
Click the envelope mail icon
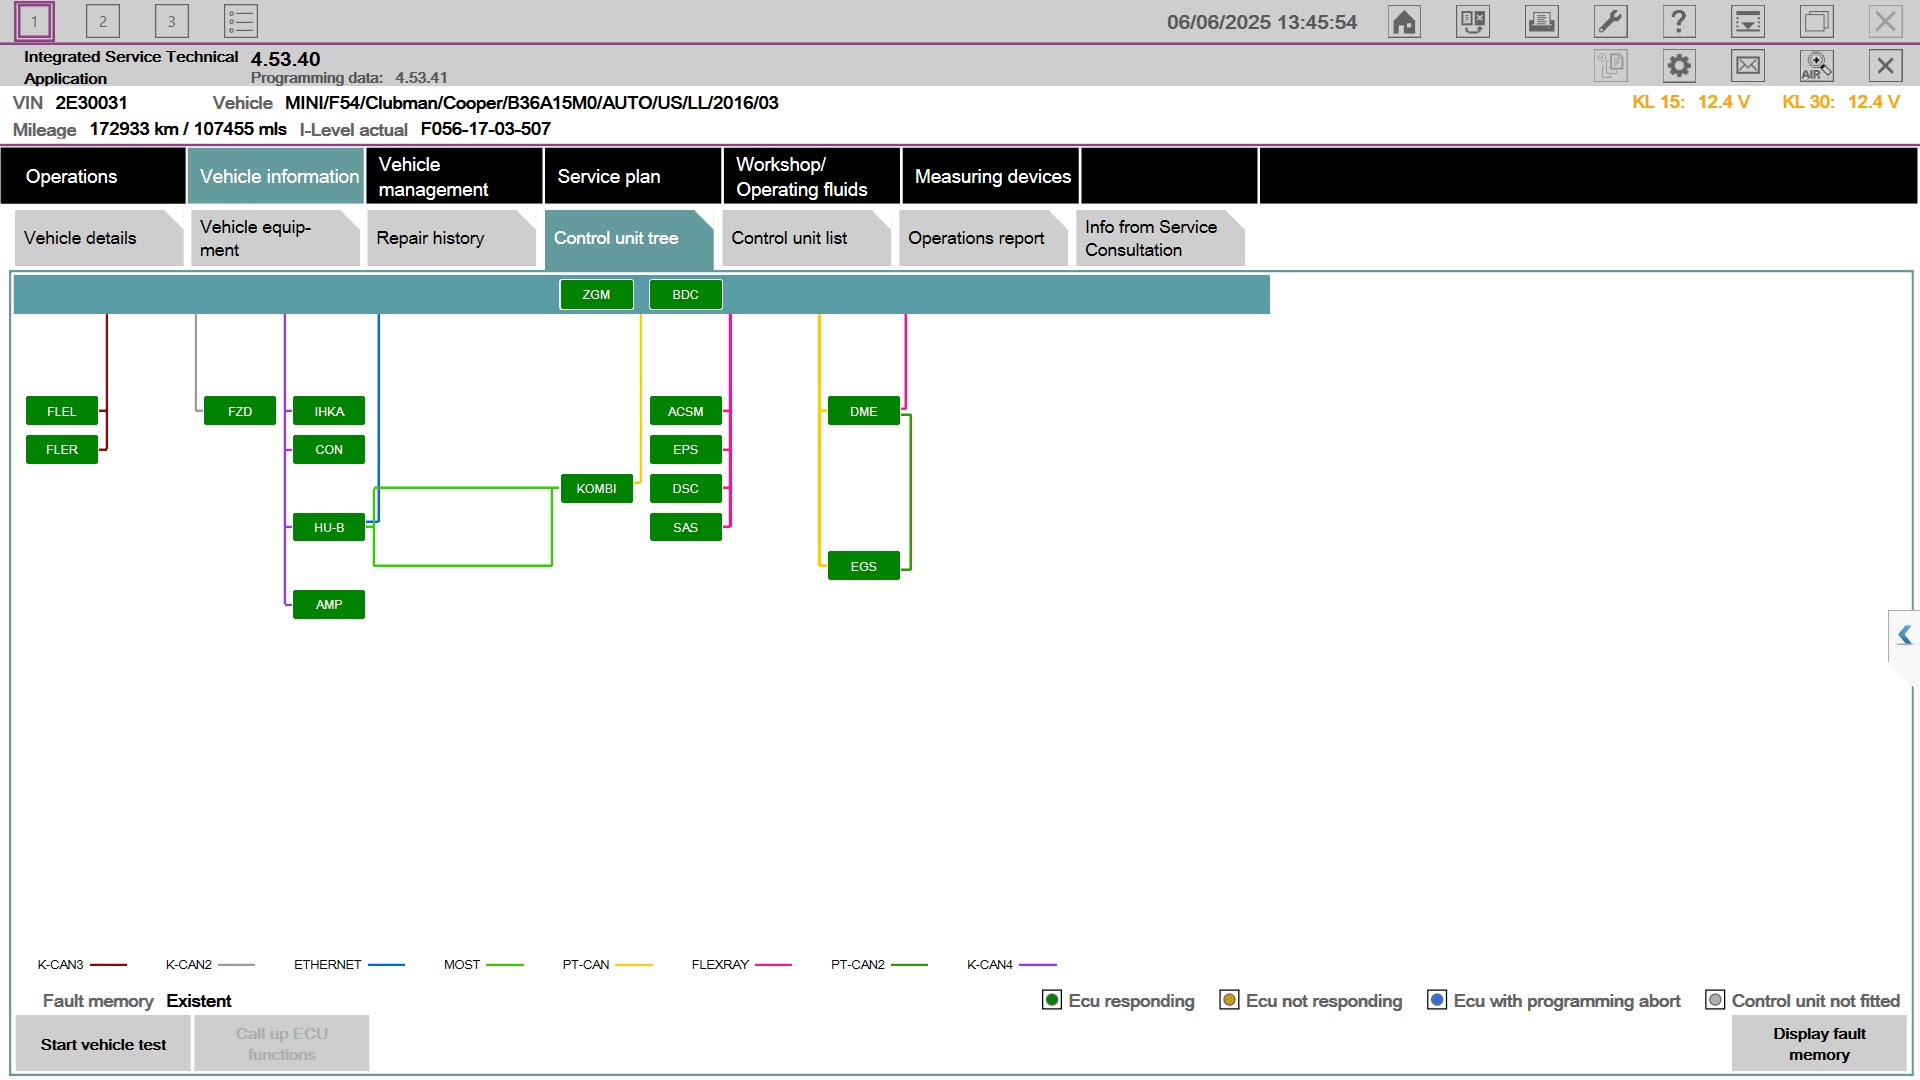click(x=1748, y=66)
